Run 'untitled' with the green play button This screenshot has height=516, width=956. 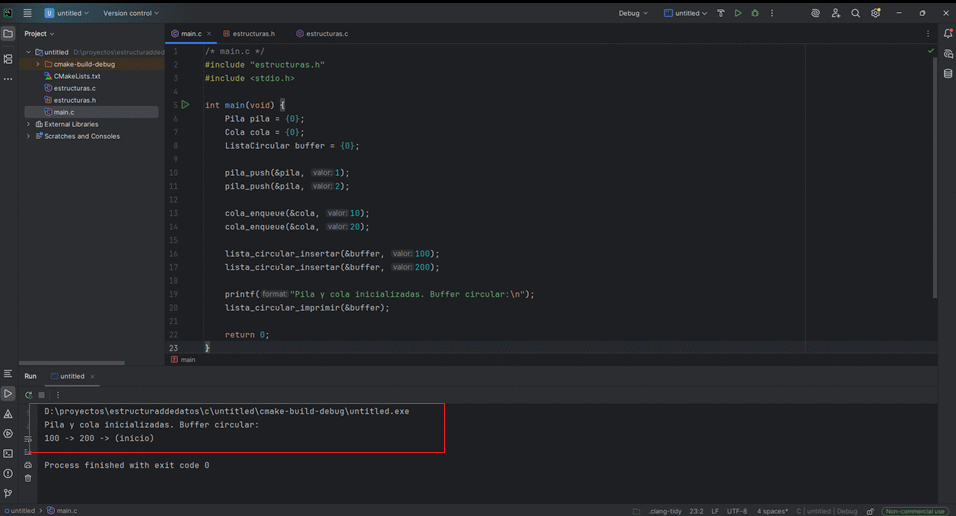click(738, 13)
